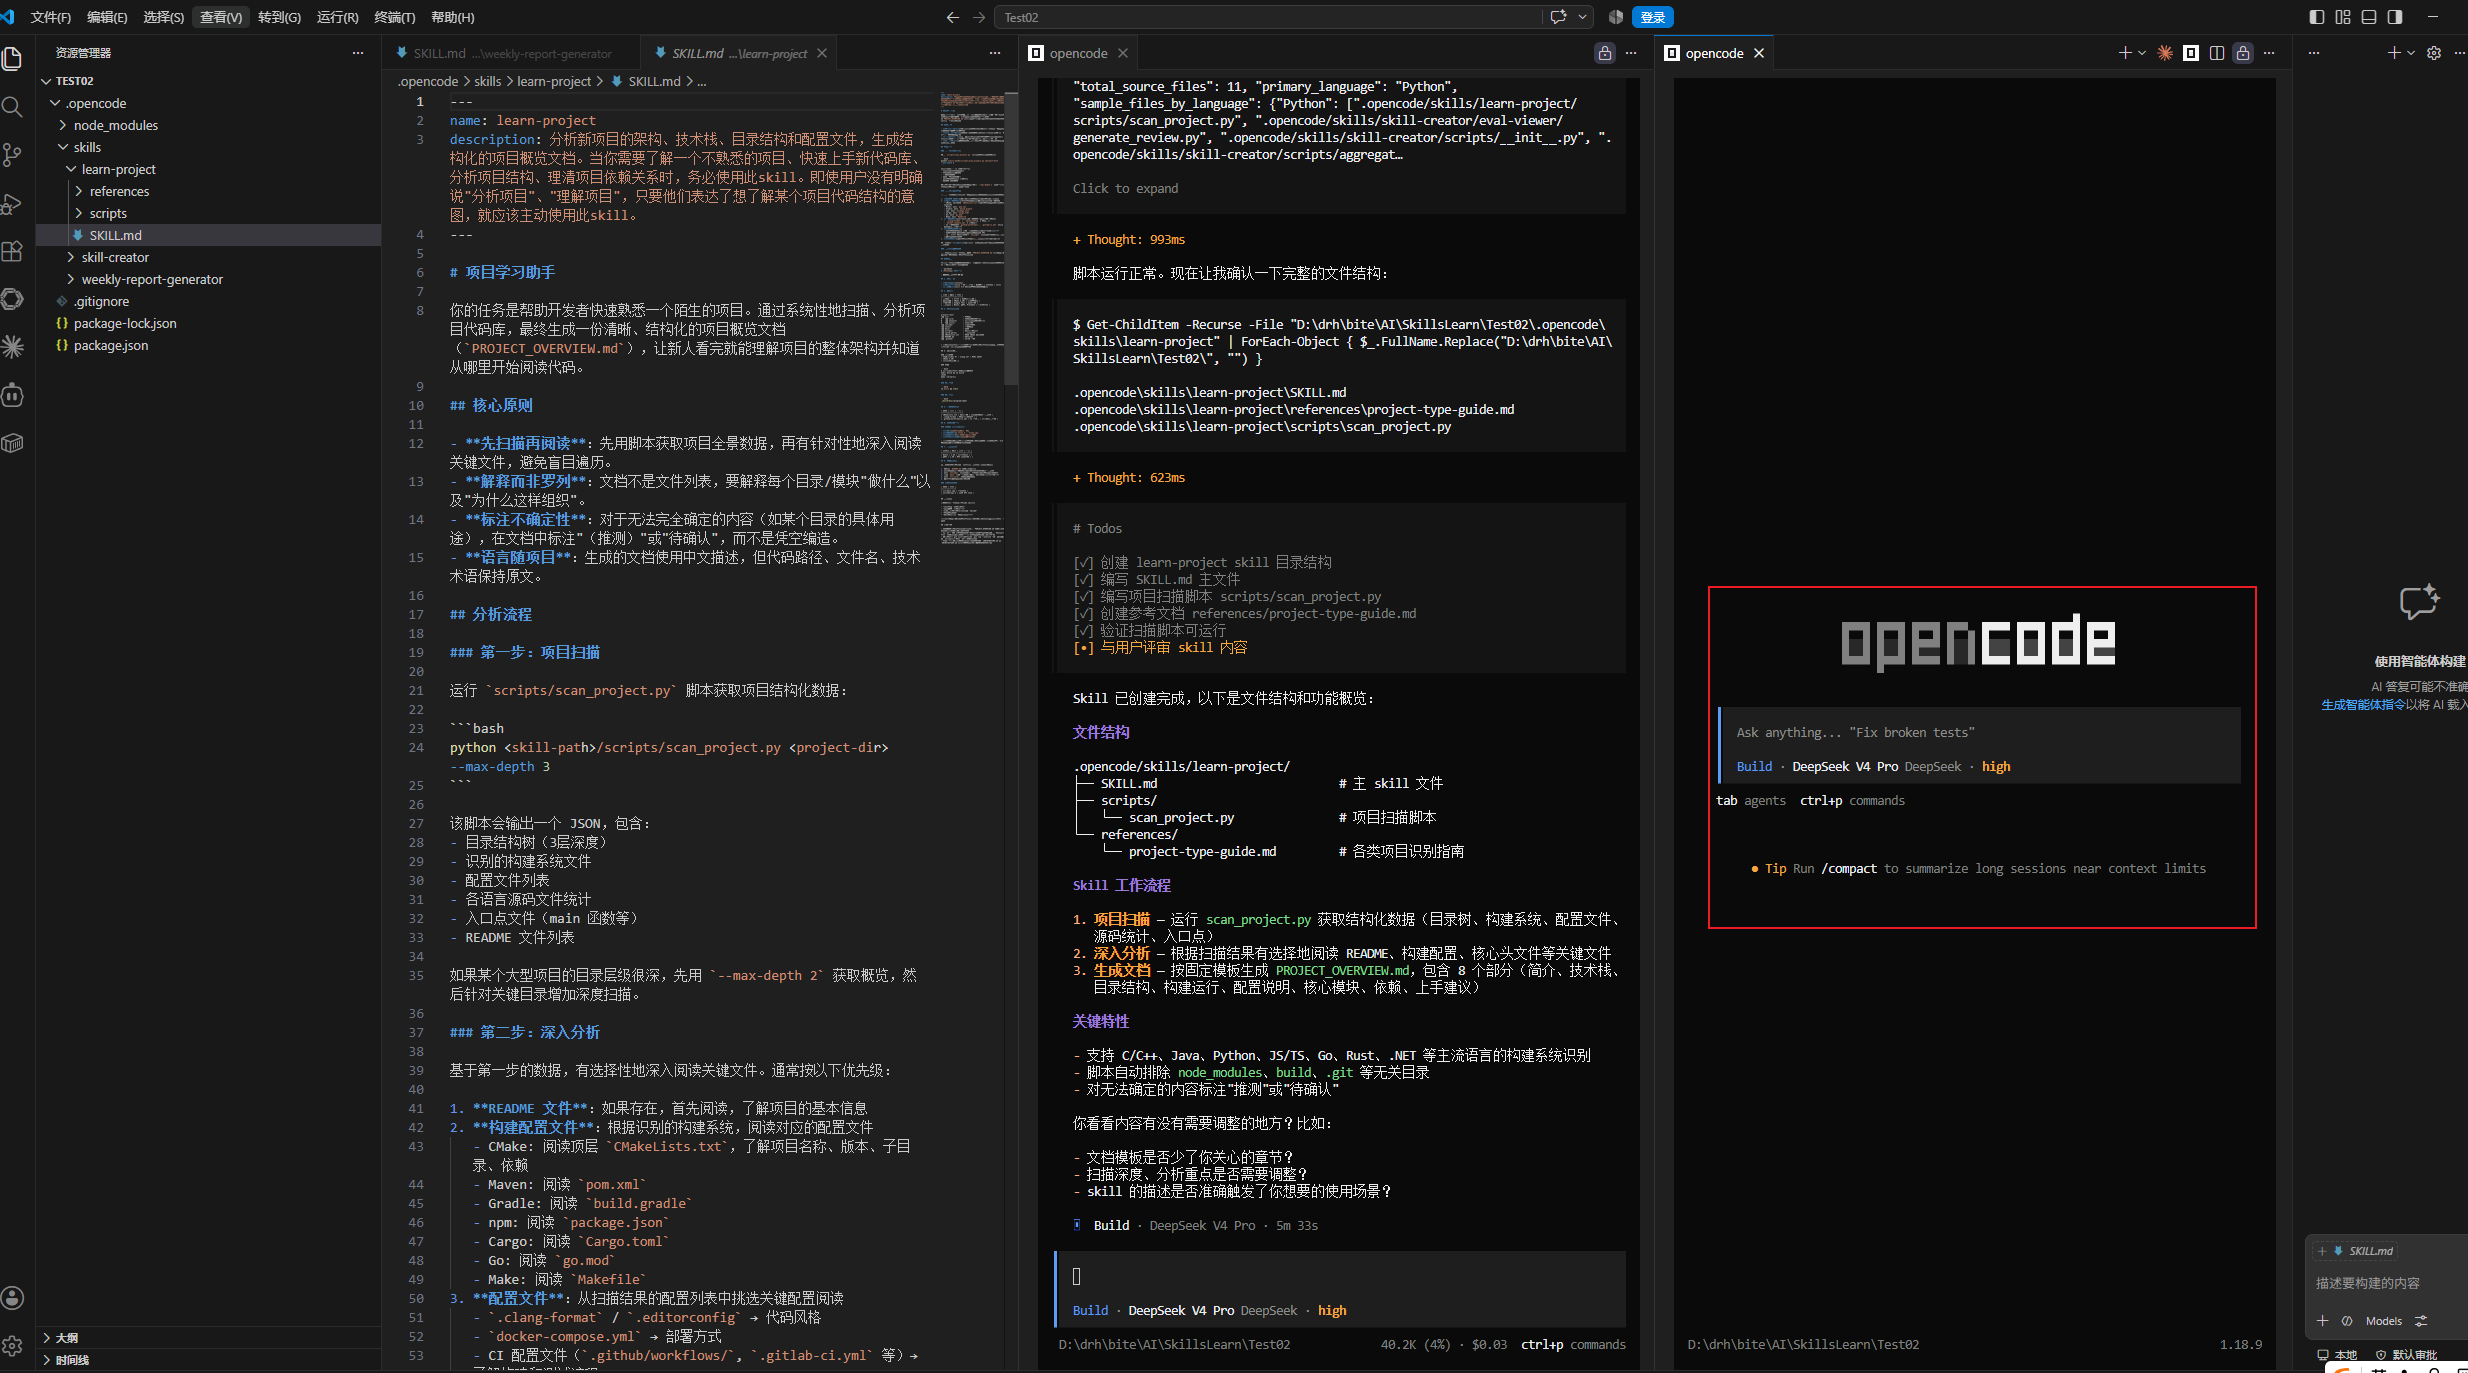Click the opencode square icon in the right terminal toolbar

pyautogui.click(x=2191, y=53)
